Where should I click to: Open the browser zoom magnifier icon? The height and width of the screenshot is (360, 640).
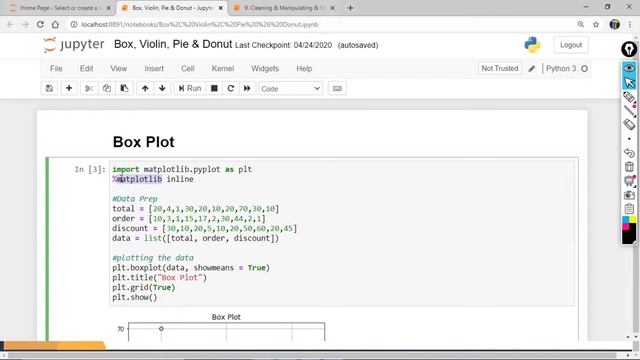tap(580, 24)
